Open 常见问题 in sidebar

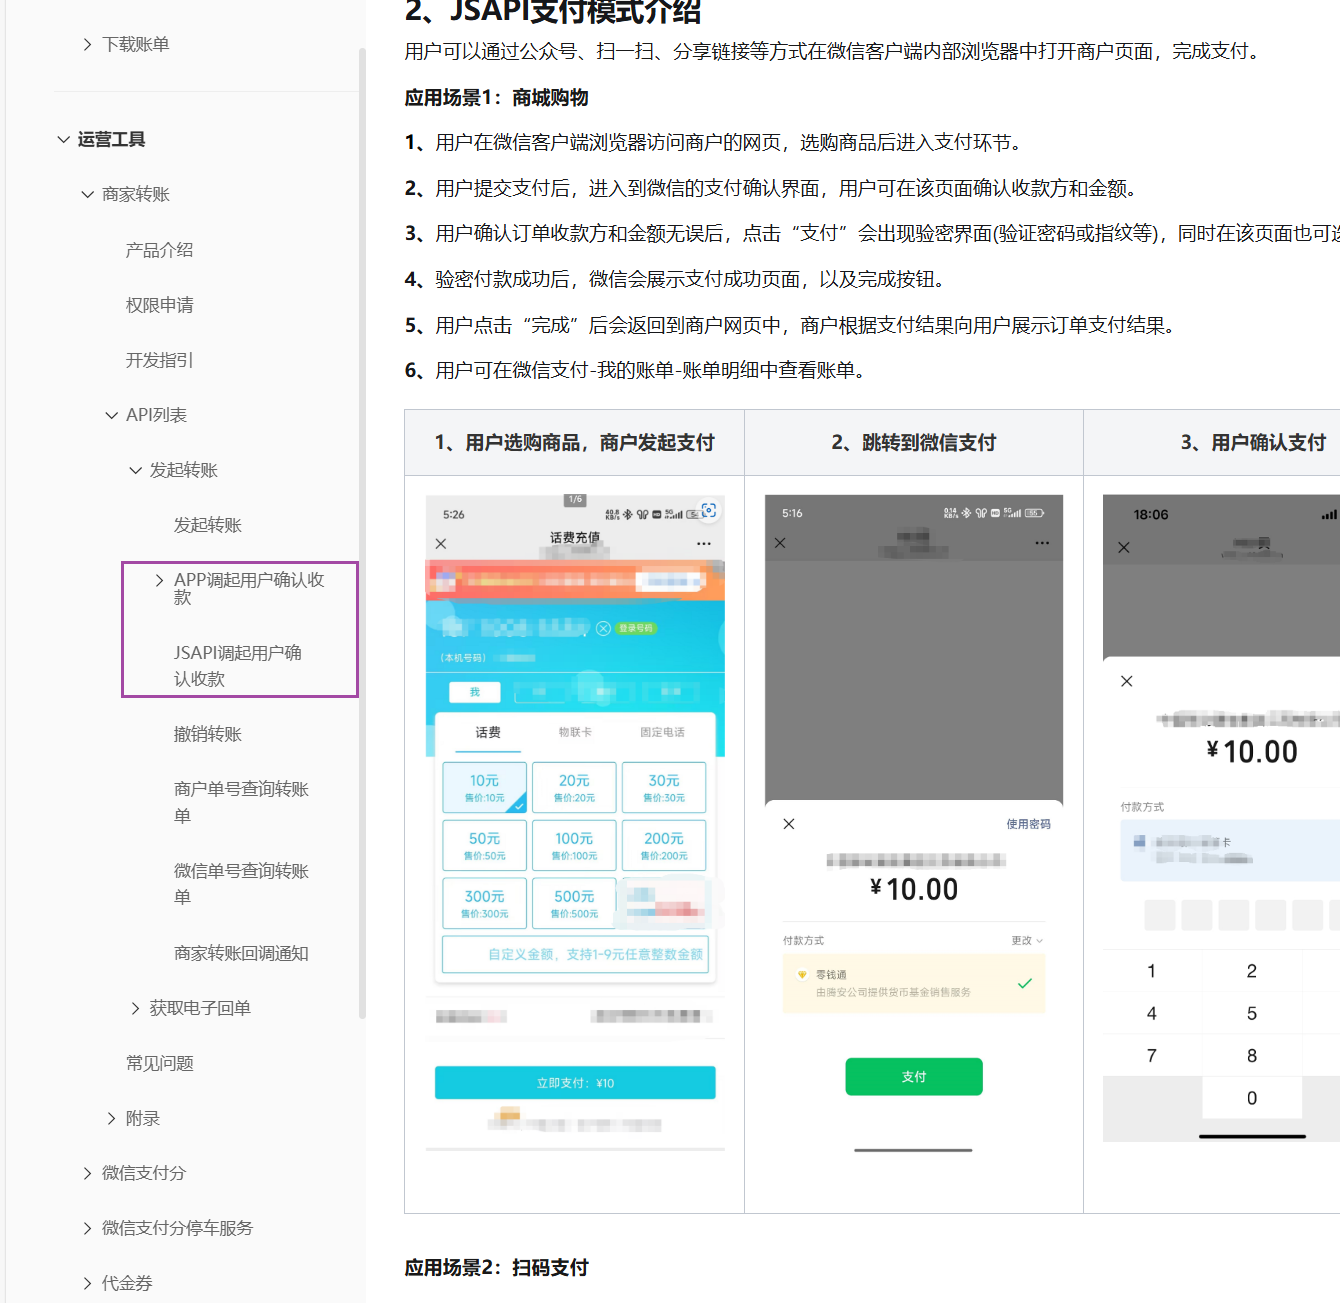click(159, 1063)
